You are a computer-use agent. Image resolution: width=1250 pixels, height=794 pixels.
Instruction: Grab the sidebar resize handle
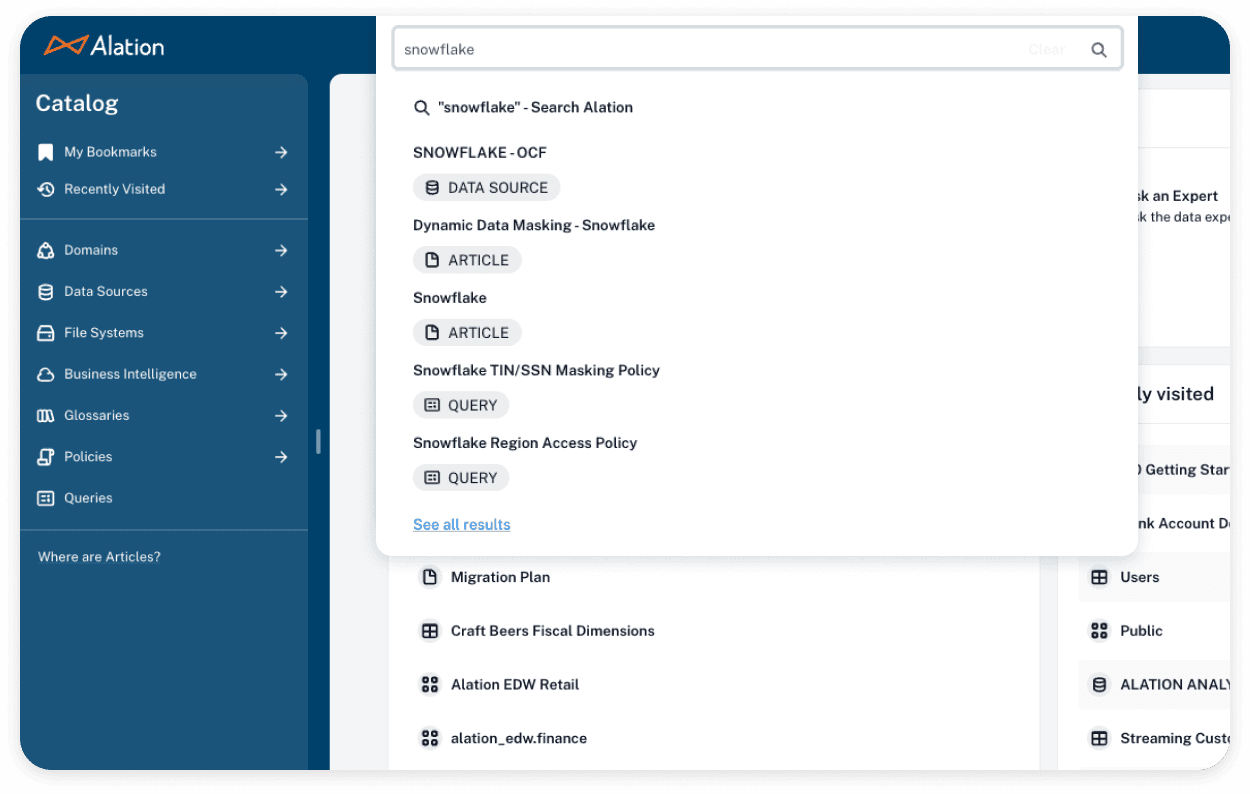[318, 441]
